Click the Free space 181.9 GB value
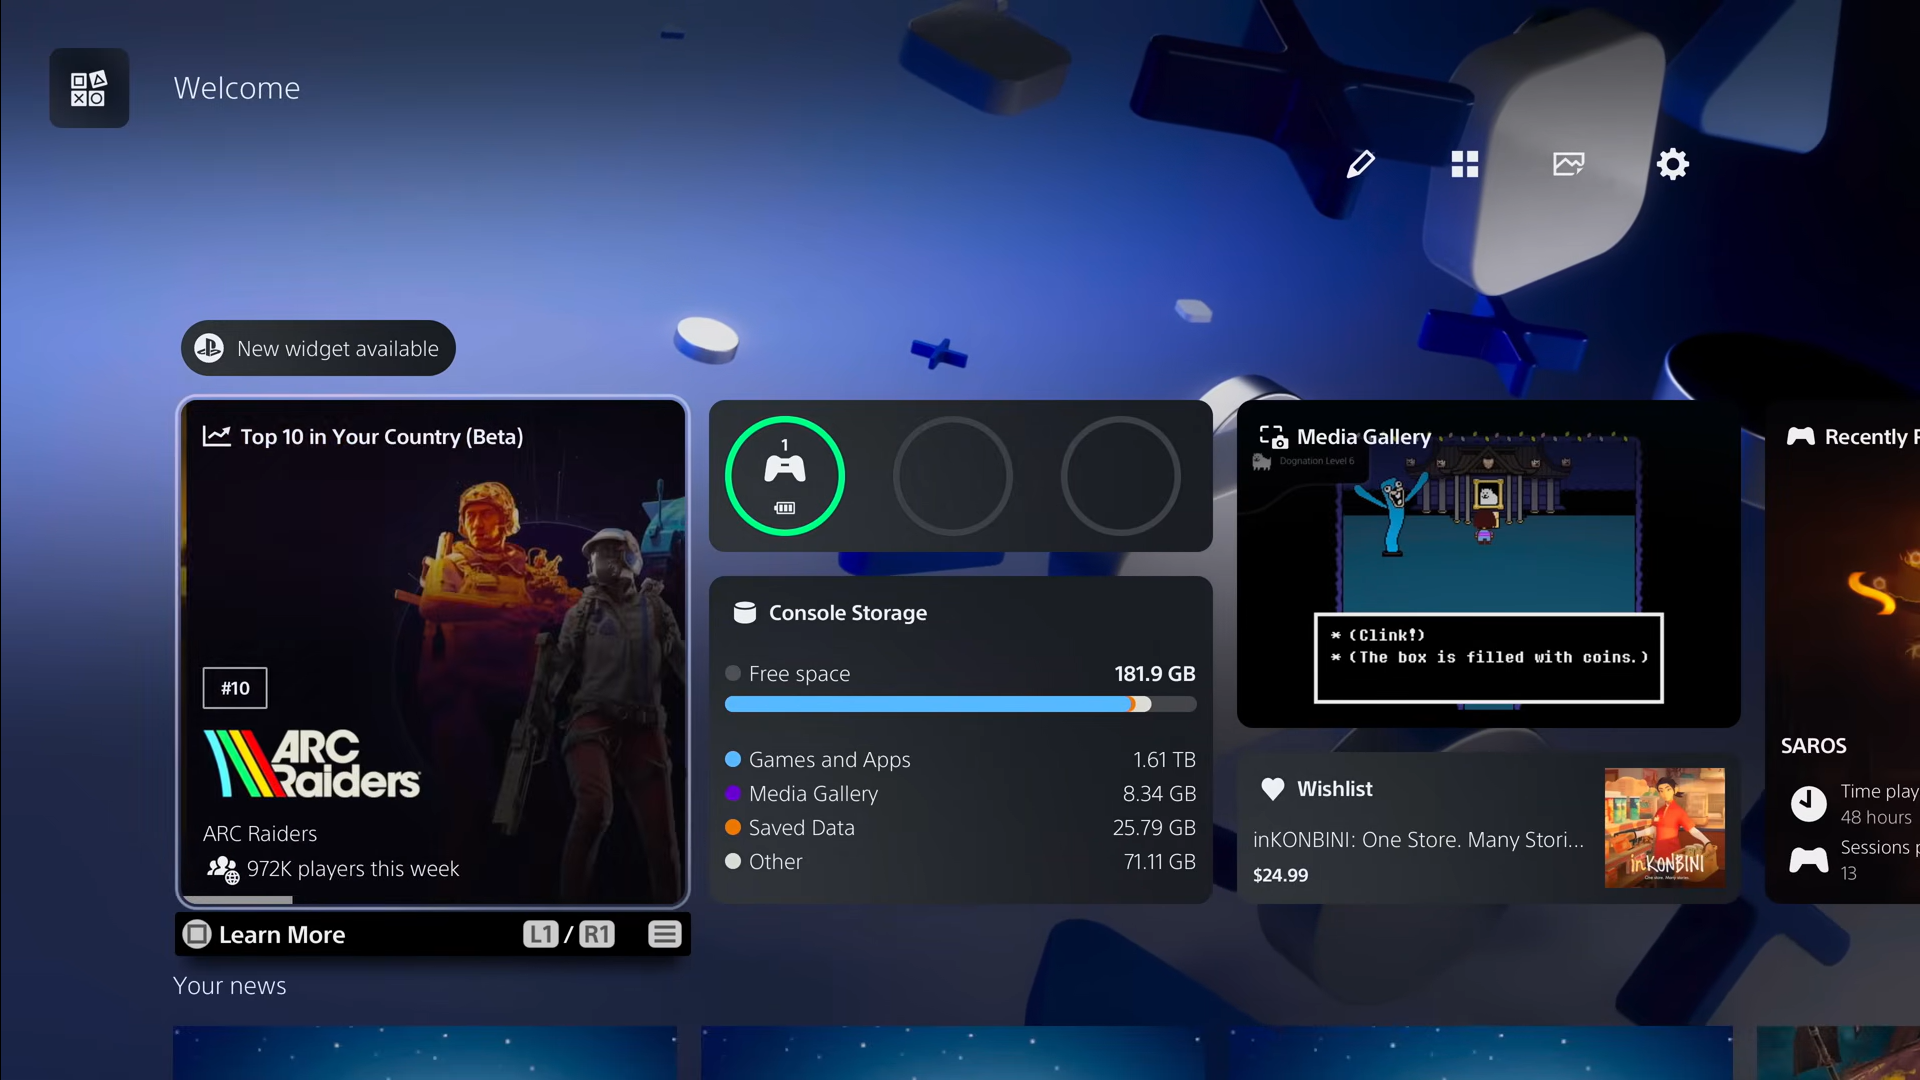This screenshot has width=1920, height=1080. [x=1155, y=674]
